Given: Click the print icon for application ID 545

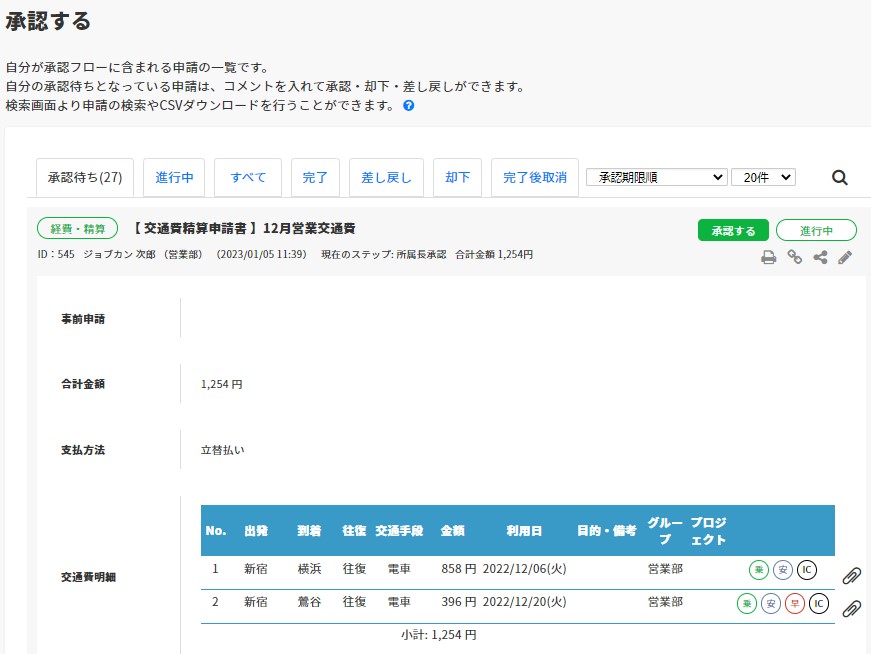Looking at the screenshot, I should click(x=768, y=257).
